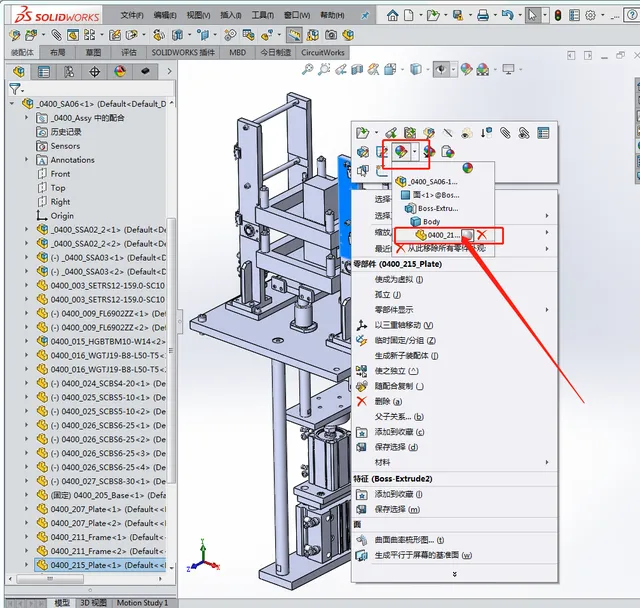Toggle the Hide/Show Items eye icon
This screenshot has width=640, height=608.
point(441,69)
